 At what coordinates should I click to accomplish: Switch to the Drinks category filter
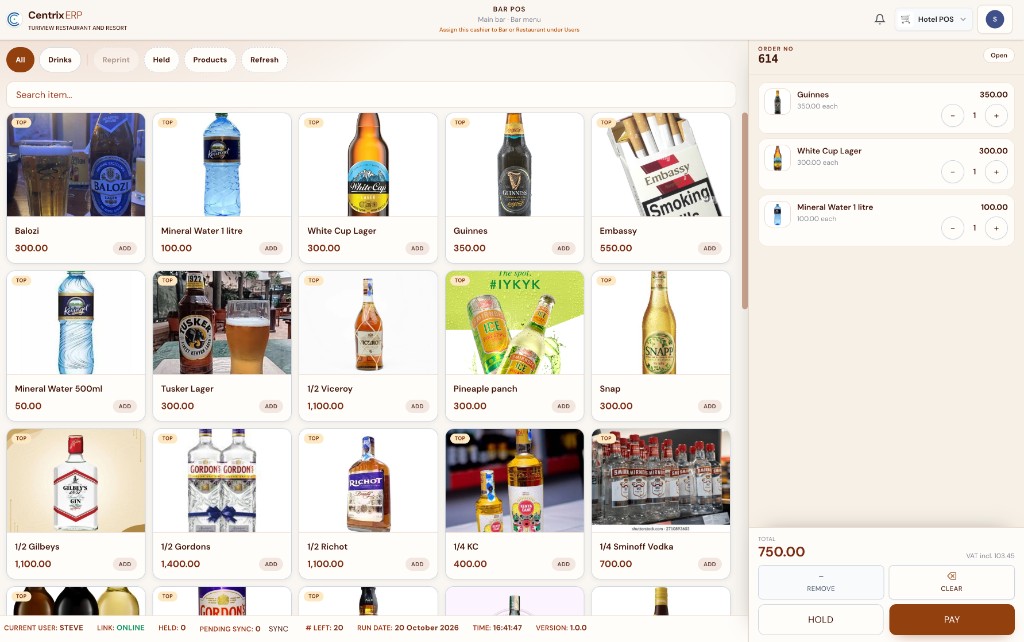pos(60,59)
